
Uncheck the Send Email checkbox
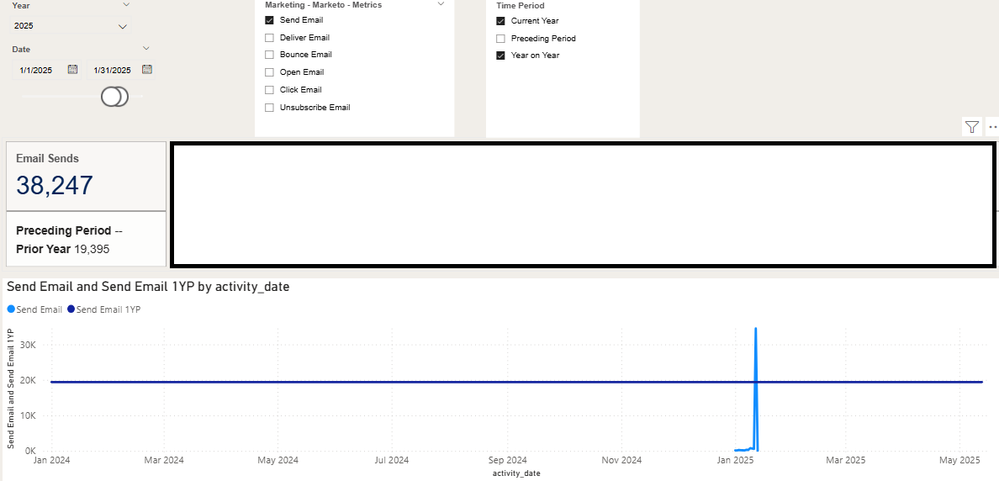coord(269,20)
